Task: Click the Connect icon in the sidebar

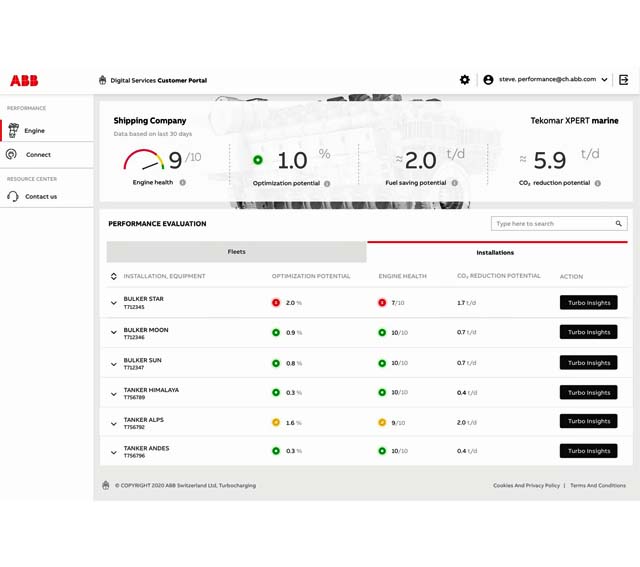Action: click(x=11, y=154)
